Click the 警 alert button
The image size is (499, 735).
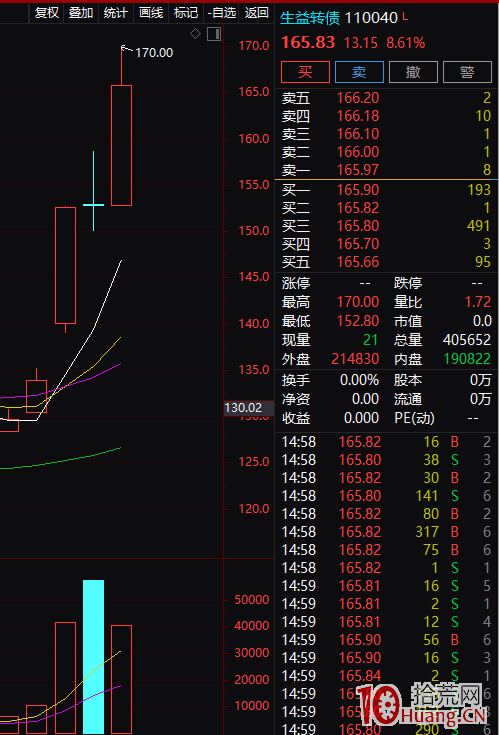pos(467,72)
